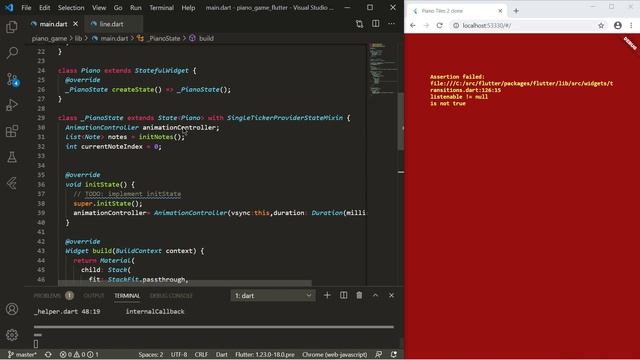Open the Edit menu
This screenshot has height=360, width=640.
click(44, 8)
